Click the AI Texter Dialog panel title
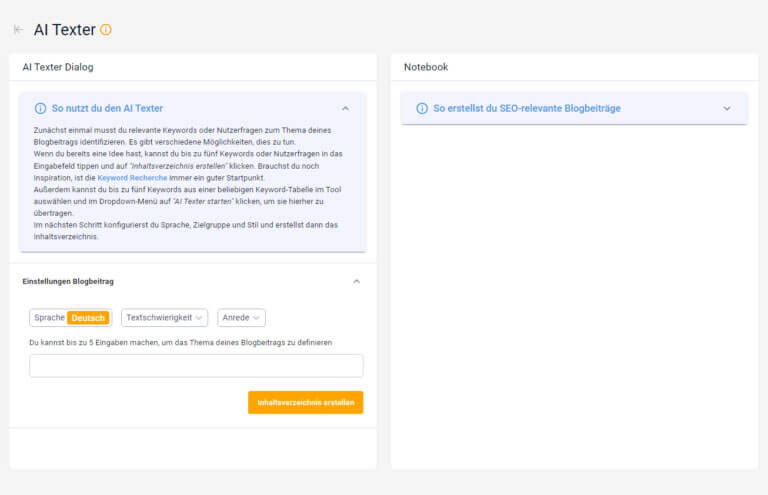This screenshot has height=495, width=768. [x=58, y=67]
